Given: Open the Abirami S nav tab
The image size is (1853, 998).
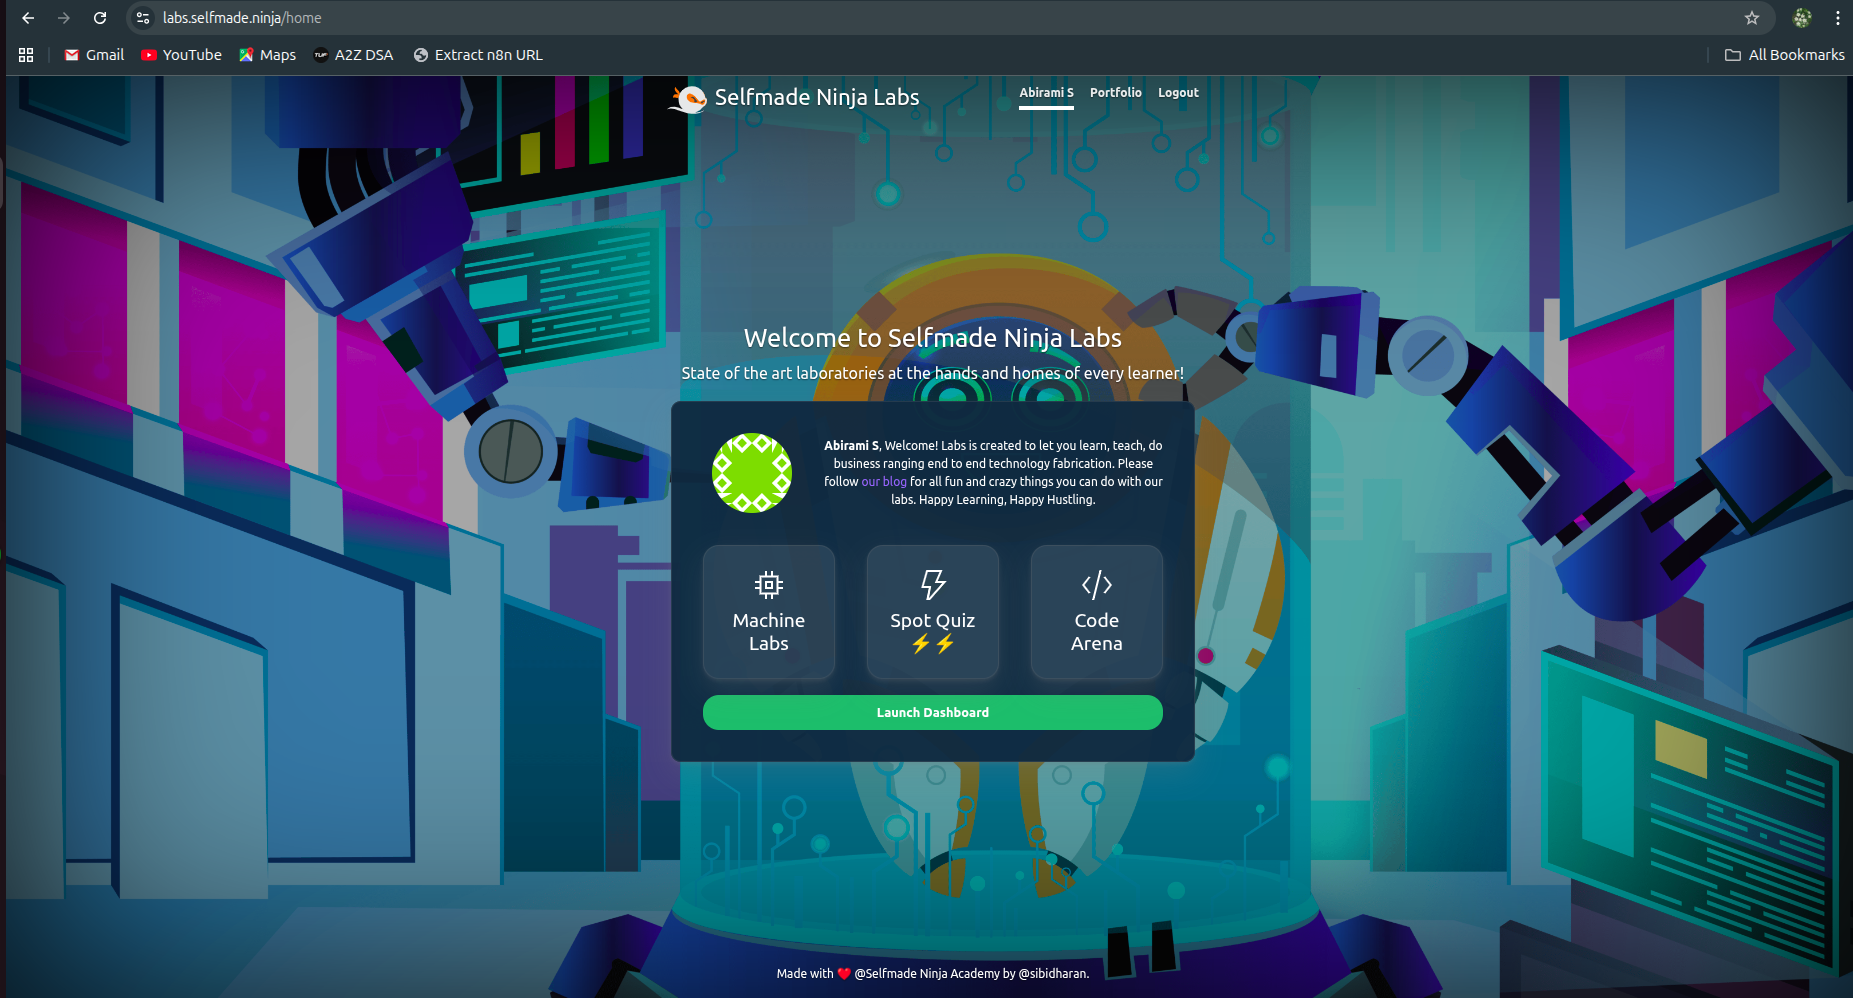Looking at the screenshot, I should [x=1046, y=93].
